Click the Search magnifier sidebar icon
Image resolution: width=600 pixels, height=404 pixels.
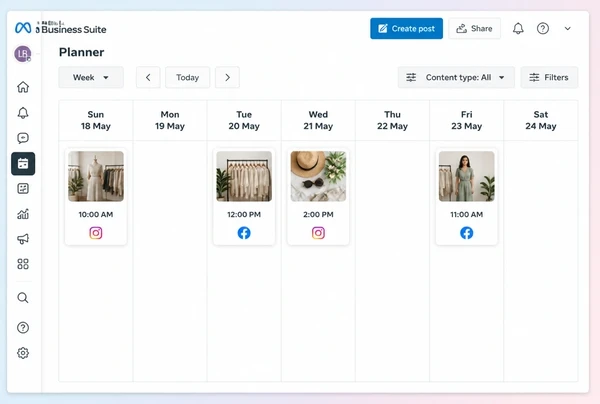(x=23, y=298)
